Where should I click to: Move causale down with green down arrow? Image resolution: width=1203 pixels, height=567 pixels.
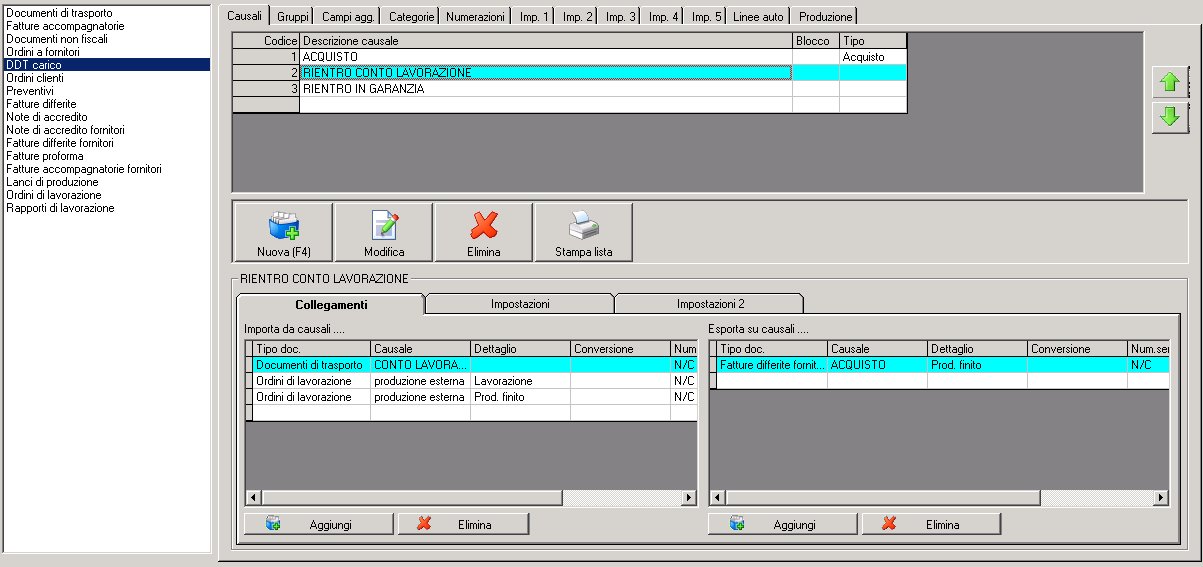tap(1169, 116)
